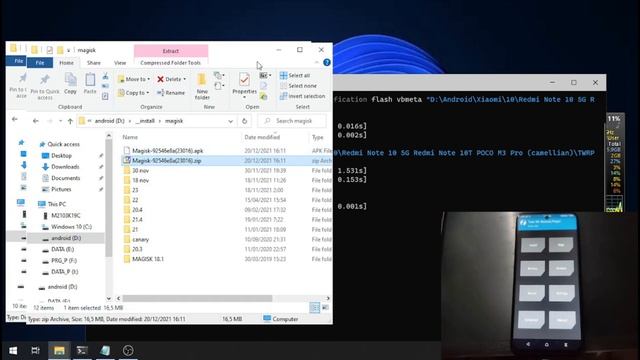Click the Edit icon in the Open group

pyautogui.click(x=264, y=86)
